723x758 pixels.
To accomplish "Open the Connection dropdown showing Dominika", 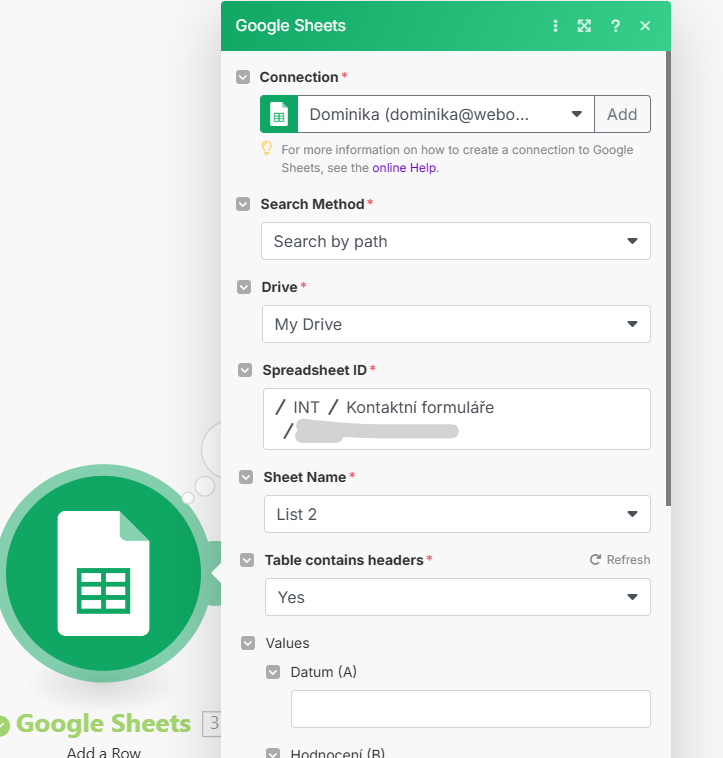I will (446, 114).
